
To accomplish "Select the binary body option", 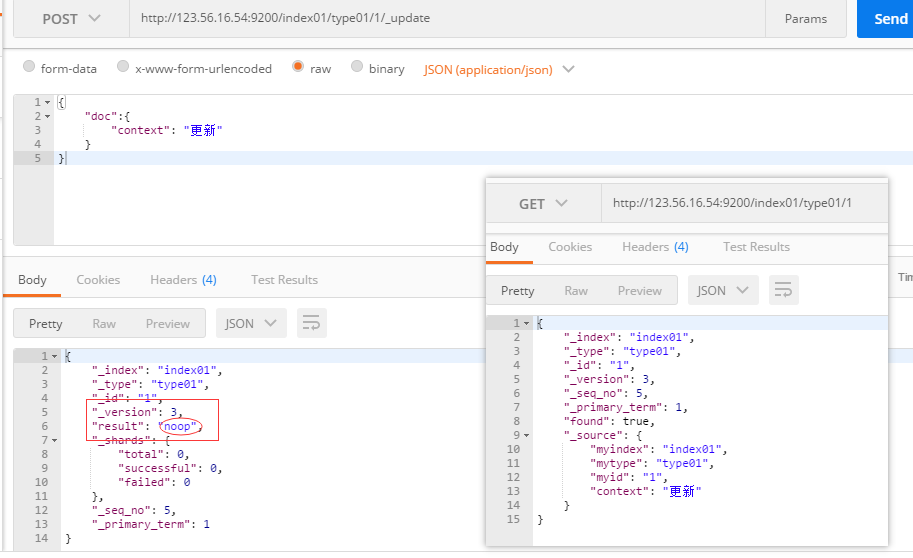I will [357, 66].
